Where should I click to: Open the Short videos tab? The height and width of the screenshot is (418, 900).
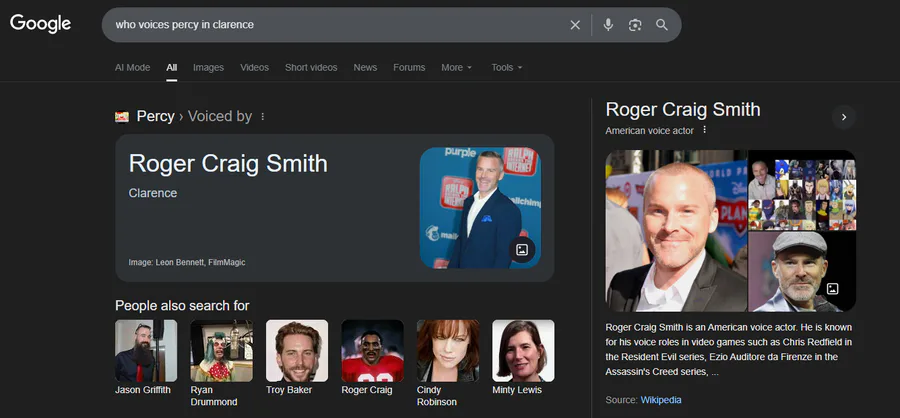pyautogui.click(x=311, y=67)
